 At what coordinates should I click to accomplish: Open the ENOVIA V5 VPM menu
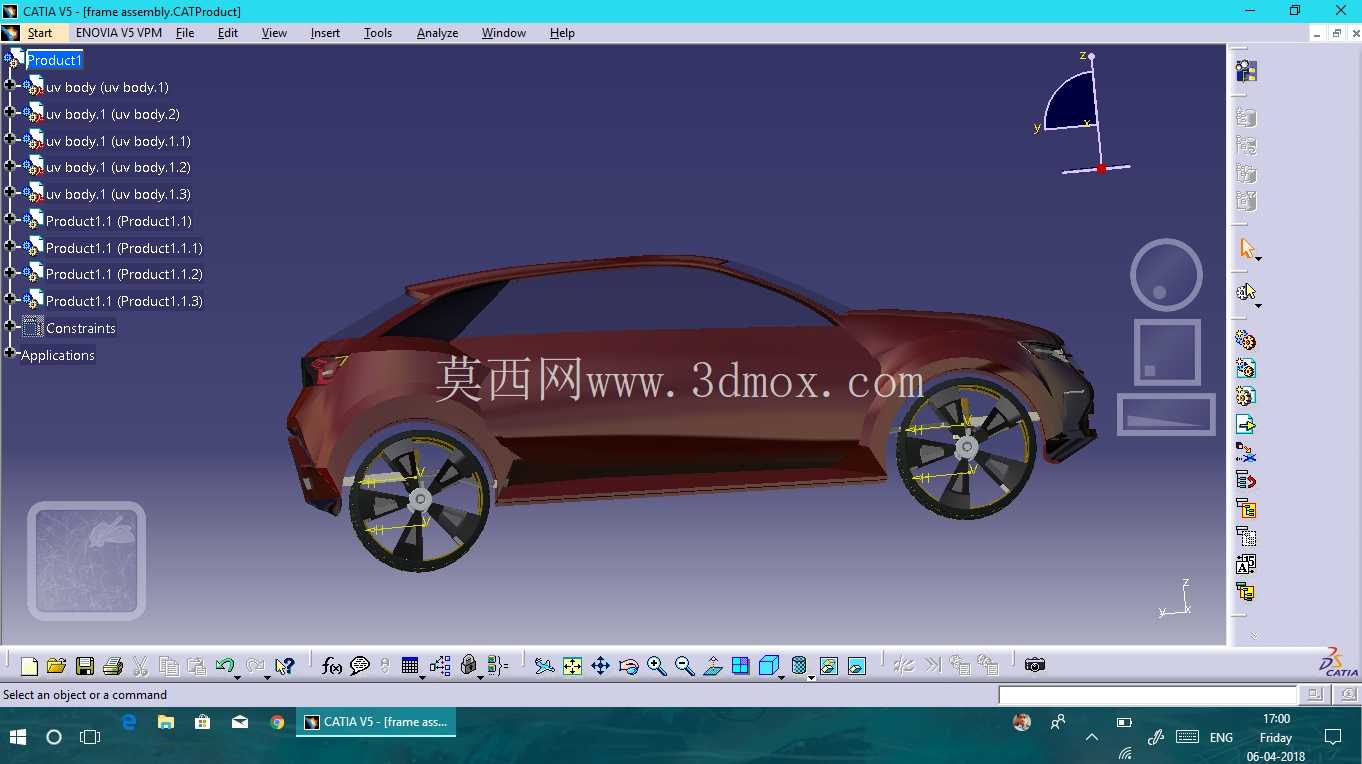119,33
